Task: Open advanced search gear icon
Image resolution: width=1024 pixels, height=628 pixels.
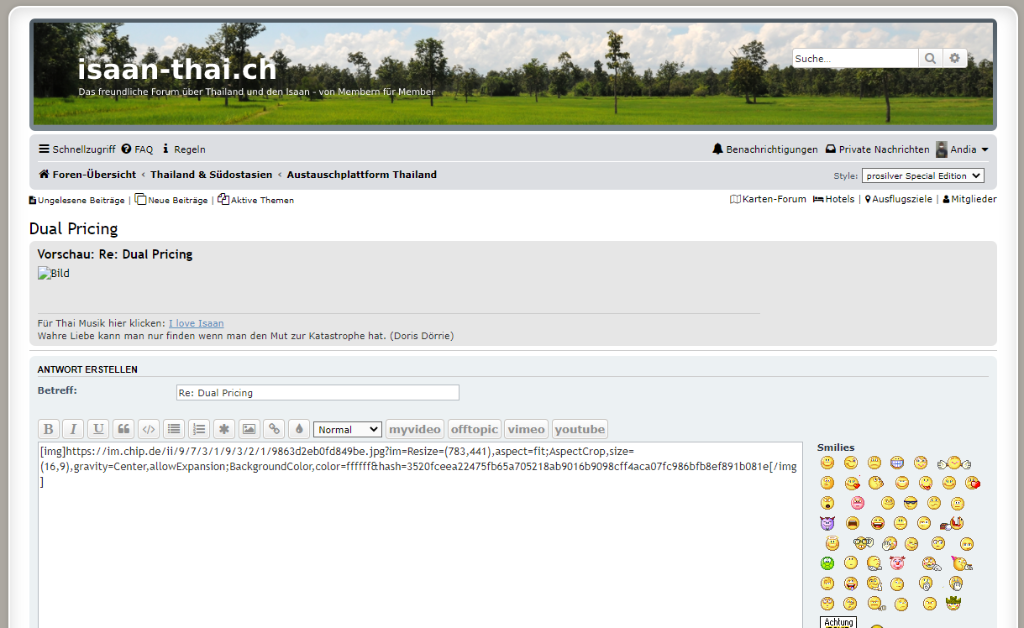Action: pyautogui.click(x=955, y=59)
